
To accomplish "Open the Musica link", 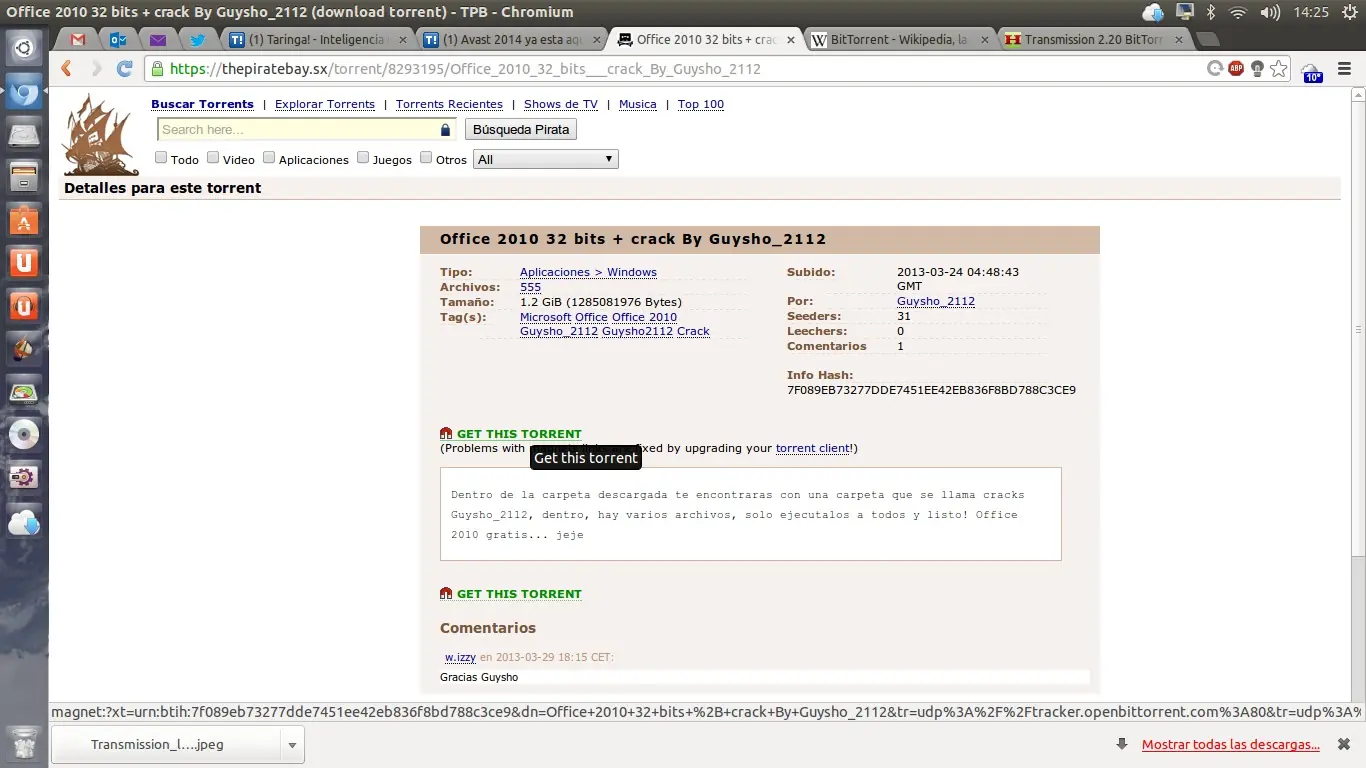I will 638,104.
